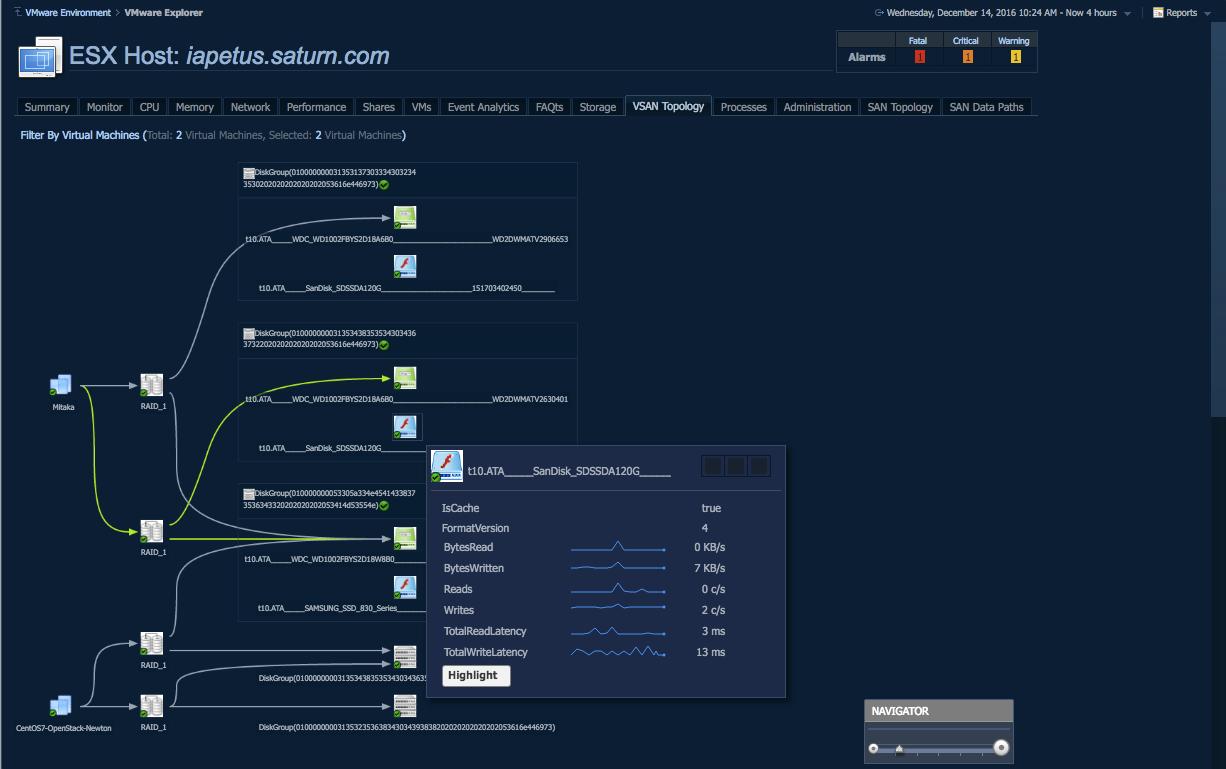
Task: Select the highlighted RAID_1 node with green arrows
Action: point(152,531)
